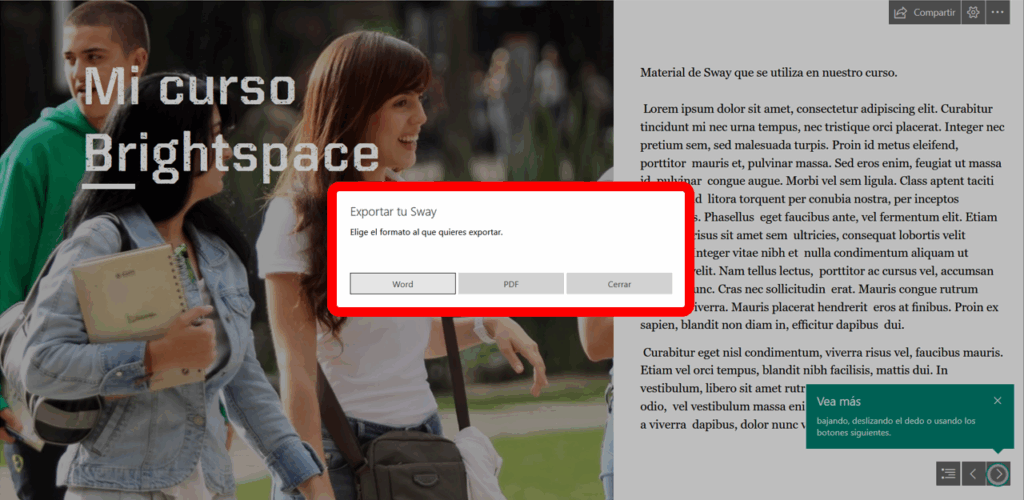
Task: Choose PDF as the export format
Action: 510,284
